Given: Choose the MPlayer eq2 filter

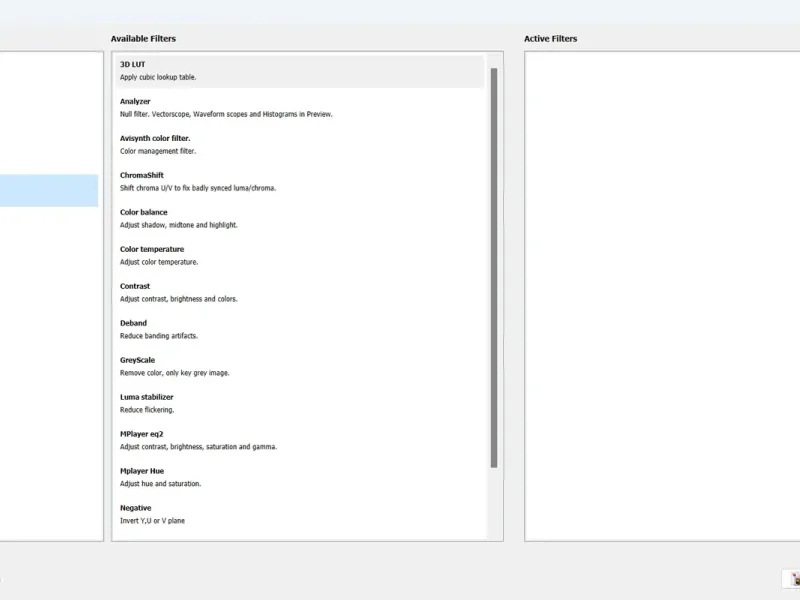Looking at the screenshot, I should [x=299, y=440].
